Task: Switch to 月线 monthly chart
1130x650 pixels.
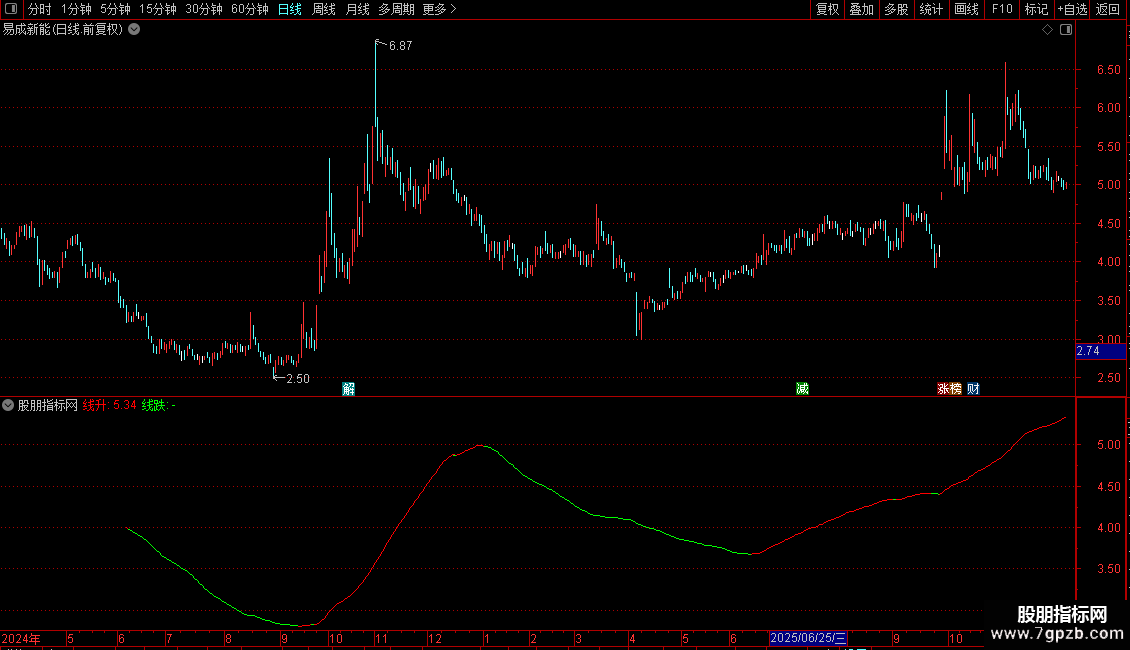Action: pyautogui.click(x=357, y=9)
